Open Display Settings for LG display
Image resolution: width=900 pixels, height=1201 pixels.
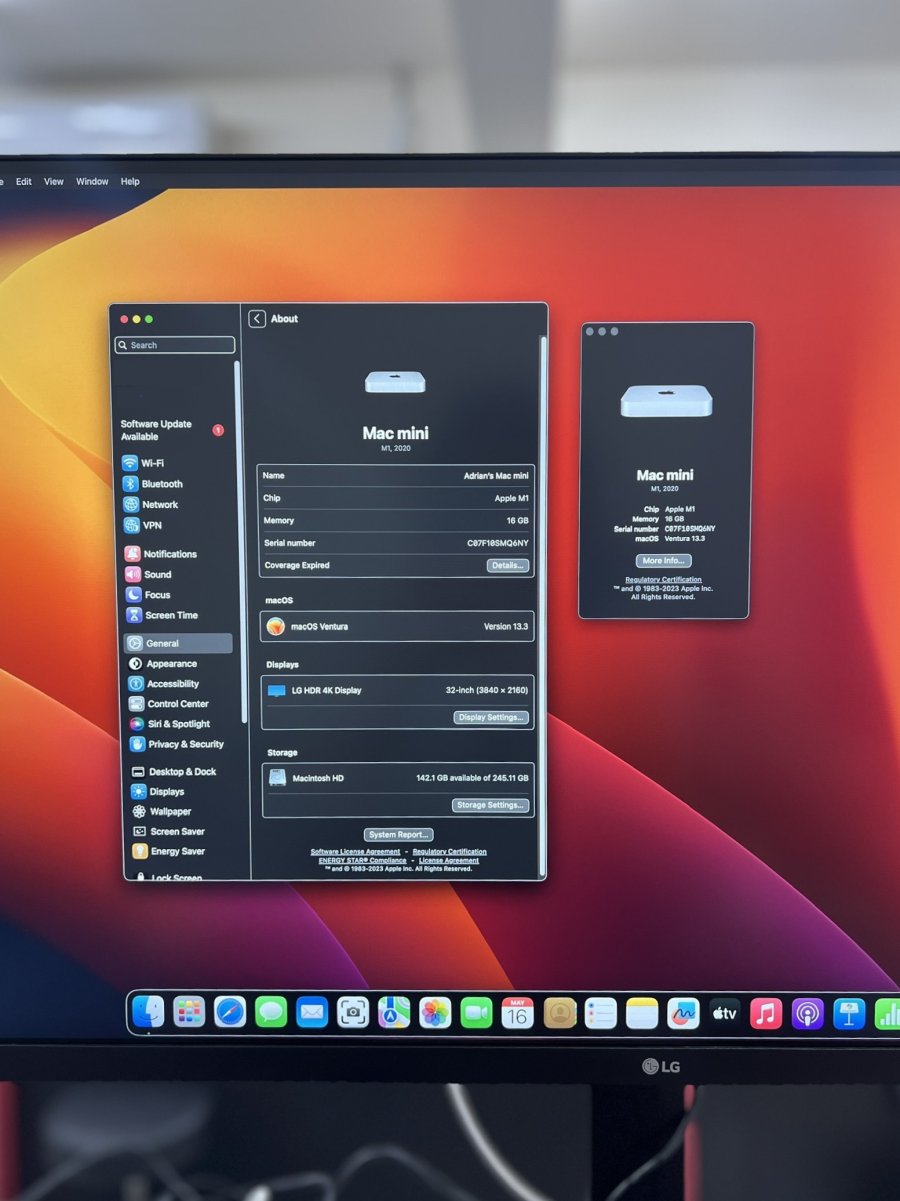[491, 717]
